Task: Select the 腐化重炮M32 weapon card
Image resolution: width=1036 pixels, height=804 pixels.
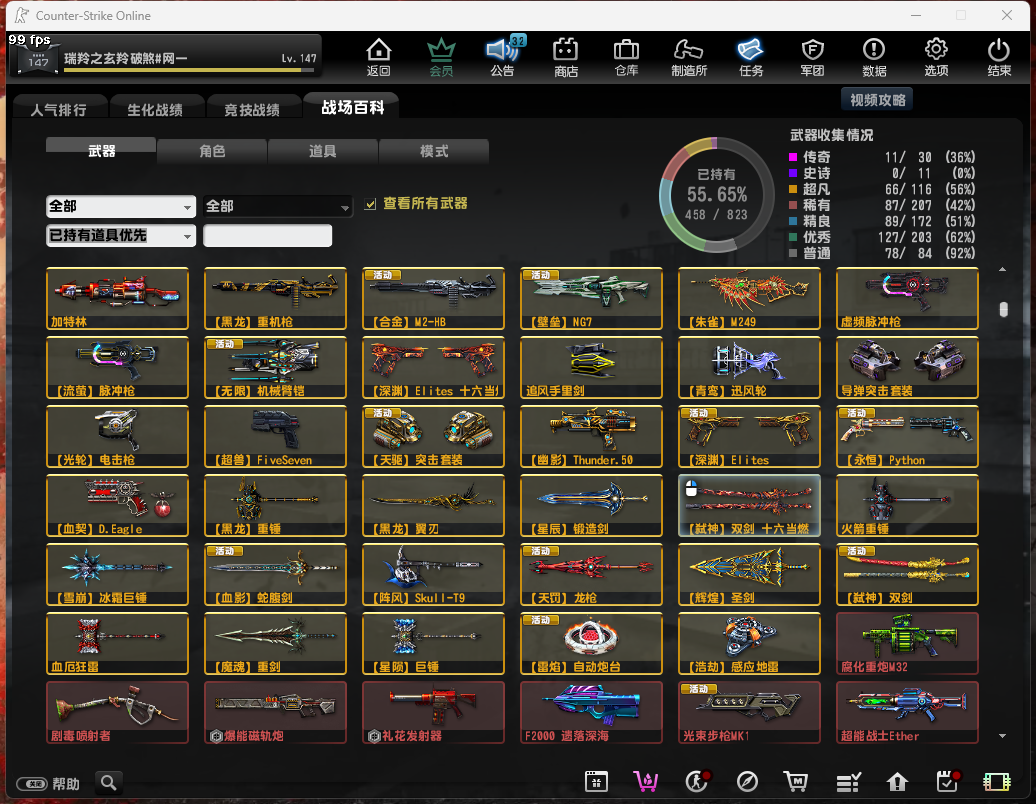Action: click(907, 643)
